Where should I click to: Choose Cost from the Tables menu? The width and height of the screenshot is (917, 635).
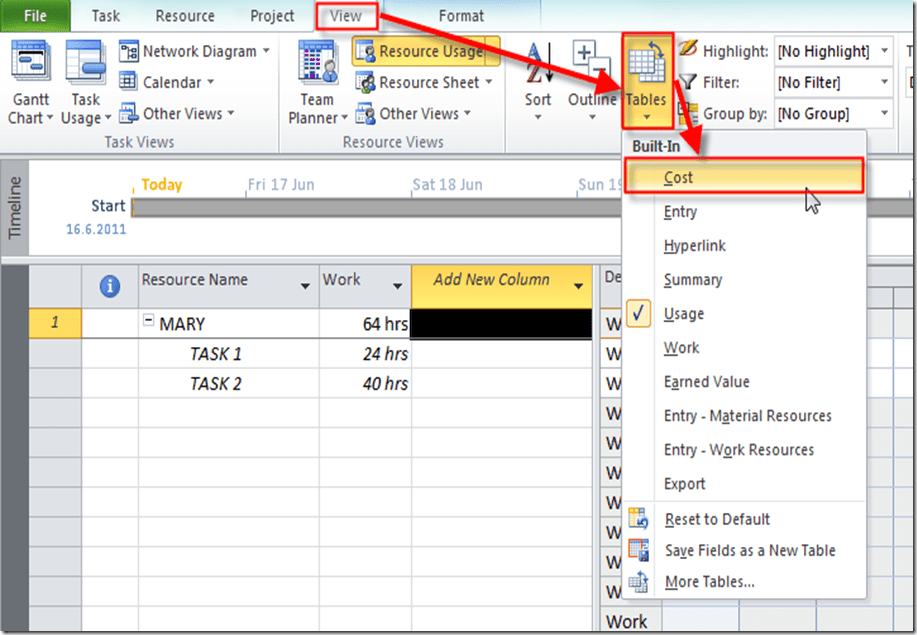(x=678, y=178)
